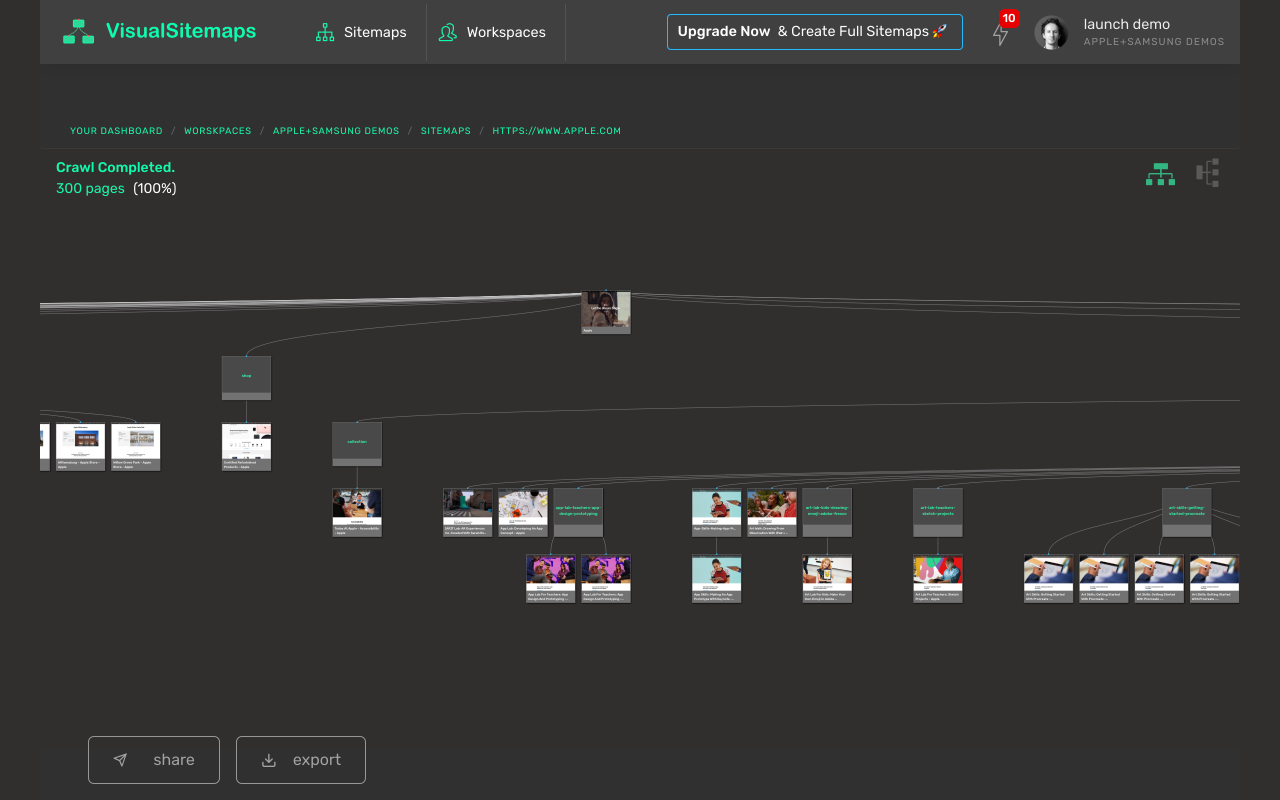
Task: Open the apple.com homepage thumbnail node
Action: coord(605,310)
